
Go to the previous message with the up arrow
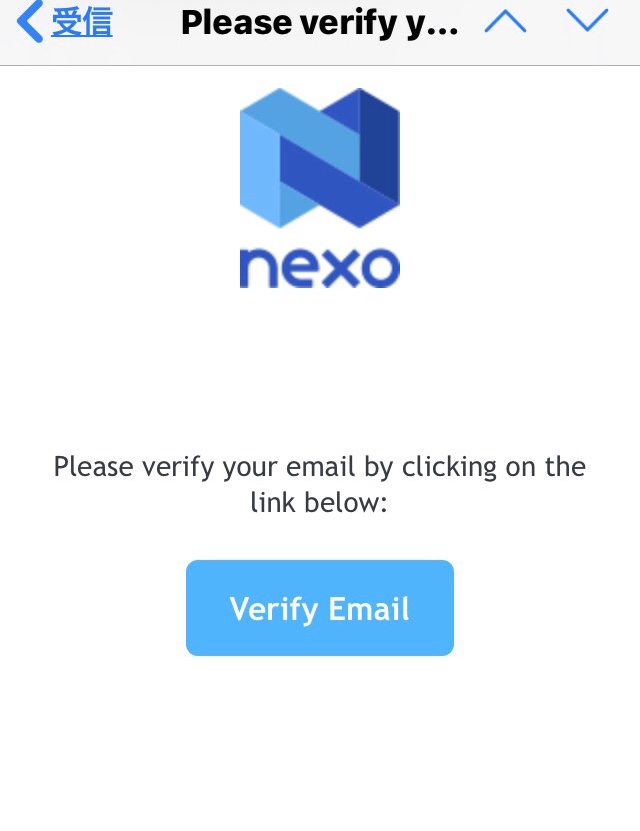(505, 22)
